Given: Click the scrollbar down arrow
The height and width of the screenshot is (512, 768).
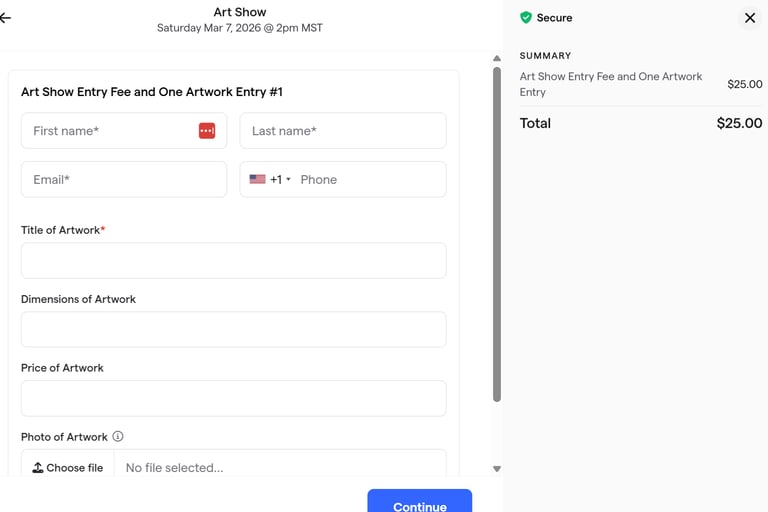Looking at the screenshot, I should coord(497,469).
